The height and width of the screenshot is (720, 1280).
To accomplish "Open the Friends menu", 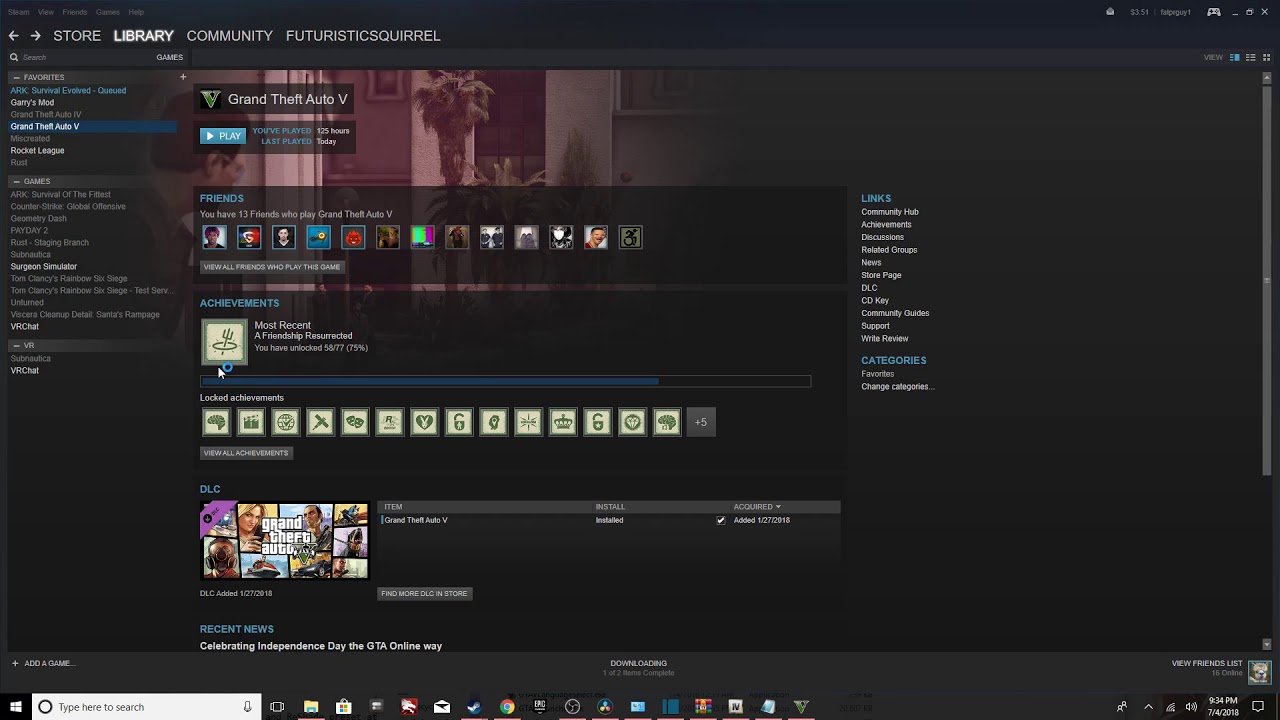I will coord(75,12).
